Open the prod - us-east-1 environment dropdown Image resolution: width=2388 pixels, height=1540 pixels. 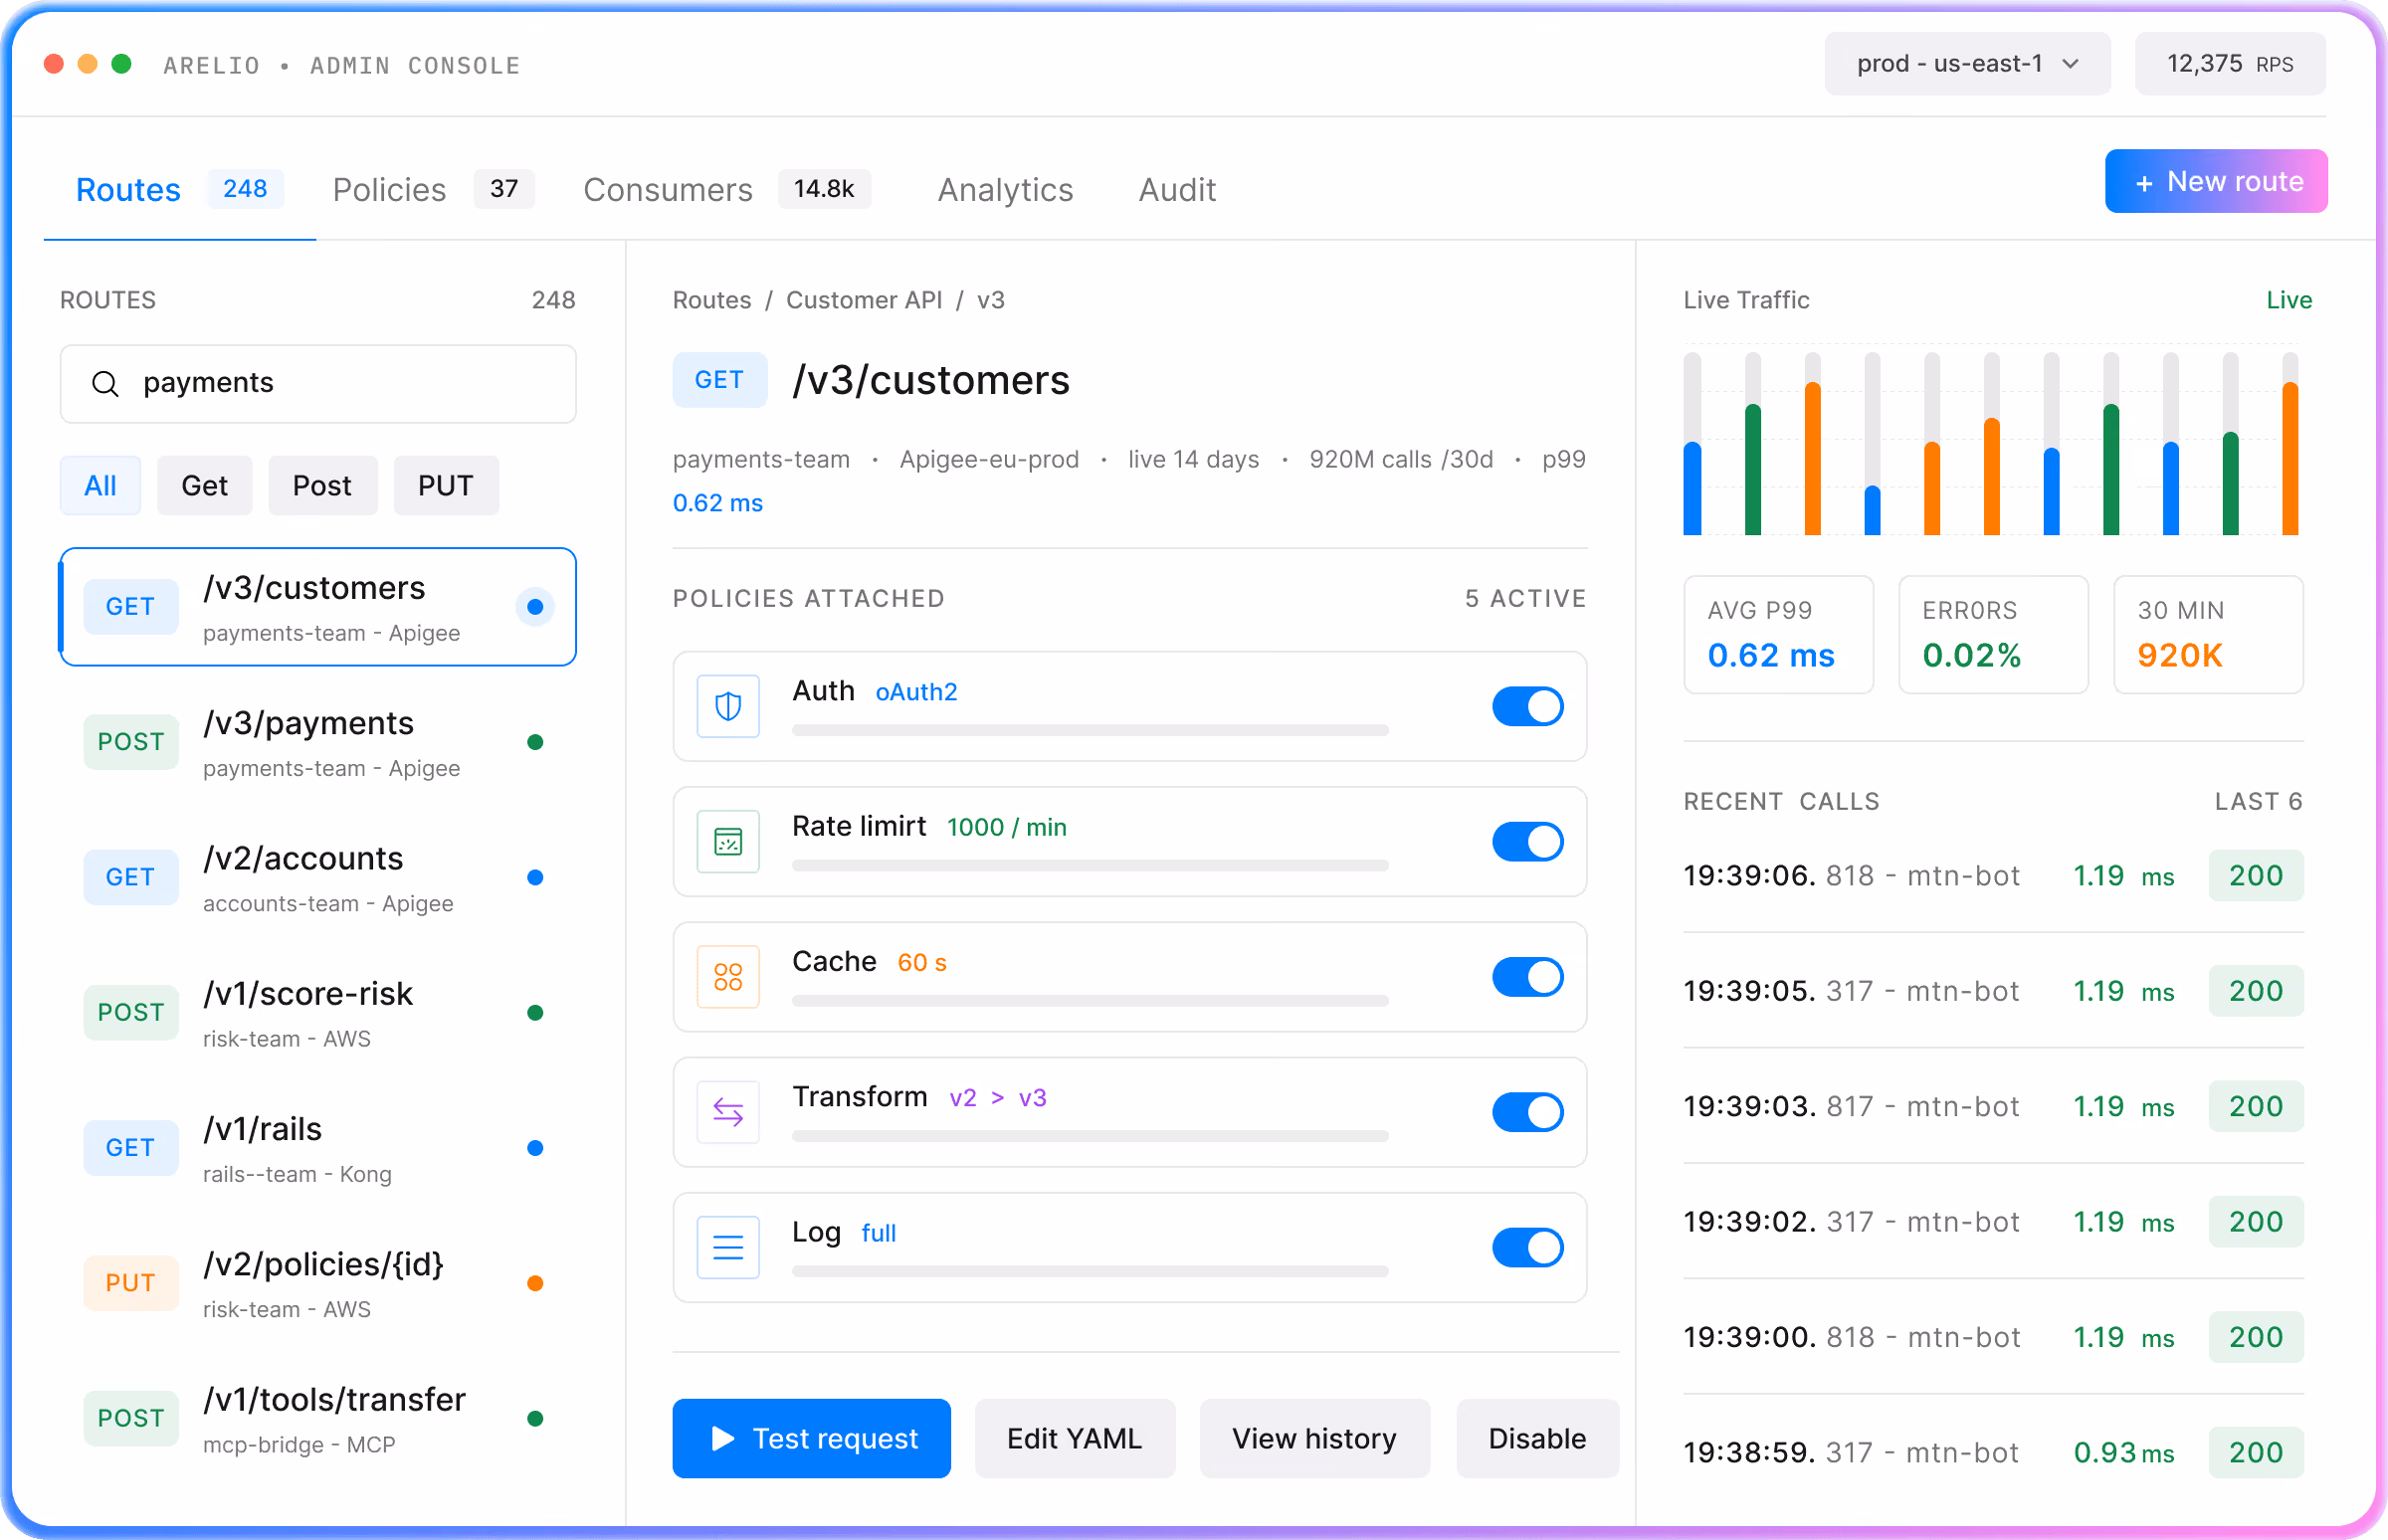1967,64
